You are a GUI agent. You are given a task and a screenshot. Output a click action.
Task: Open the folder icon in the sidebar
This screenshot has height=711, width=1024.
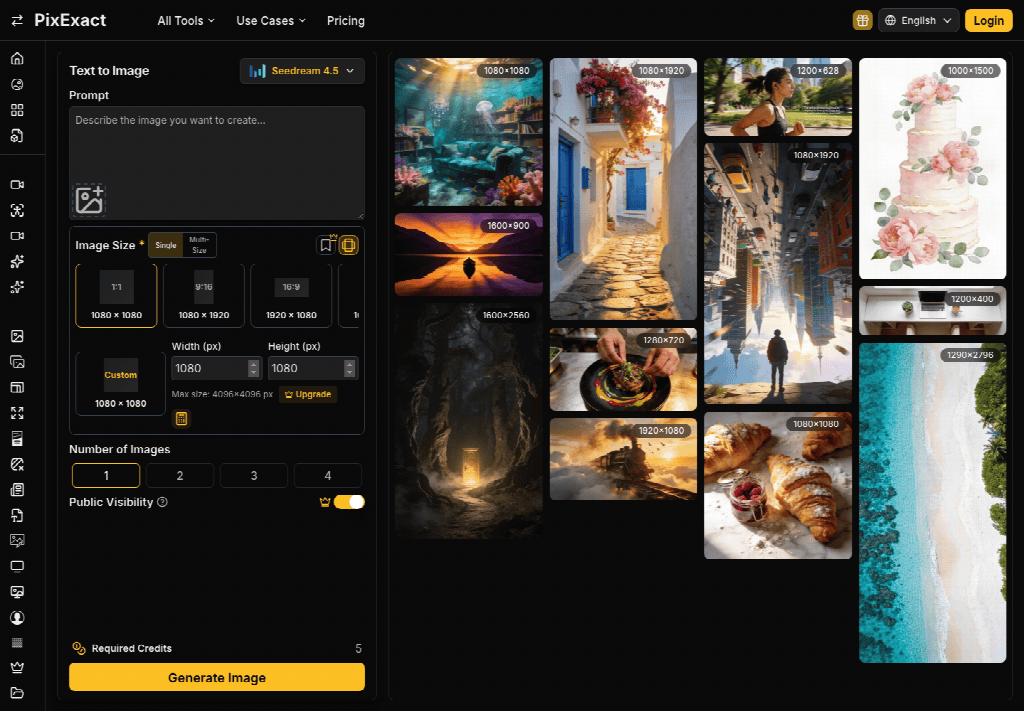point(17,693)
